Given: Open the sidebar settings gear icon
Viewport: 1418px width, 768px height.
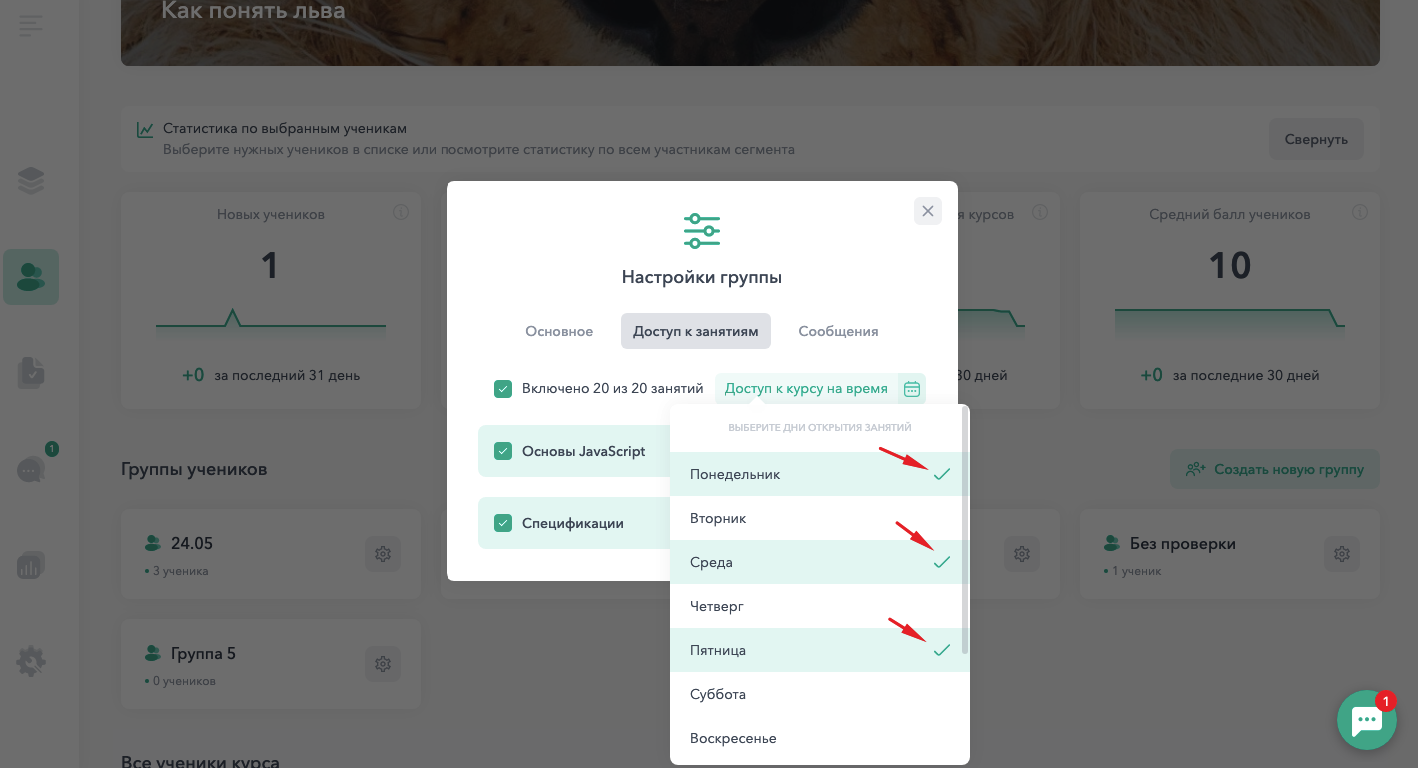Looking at the screenshot, I should (x=31, y=661).
